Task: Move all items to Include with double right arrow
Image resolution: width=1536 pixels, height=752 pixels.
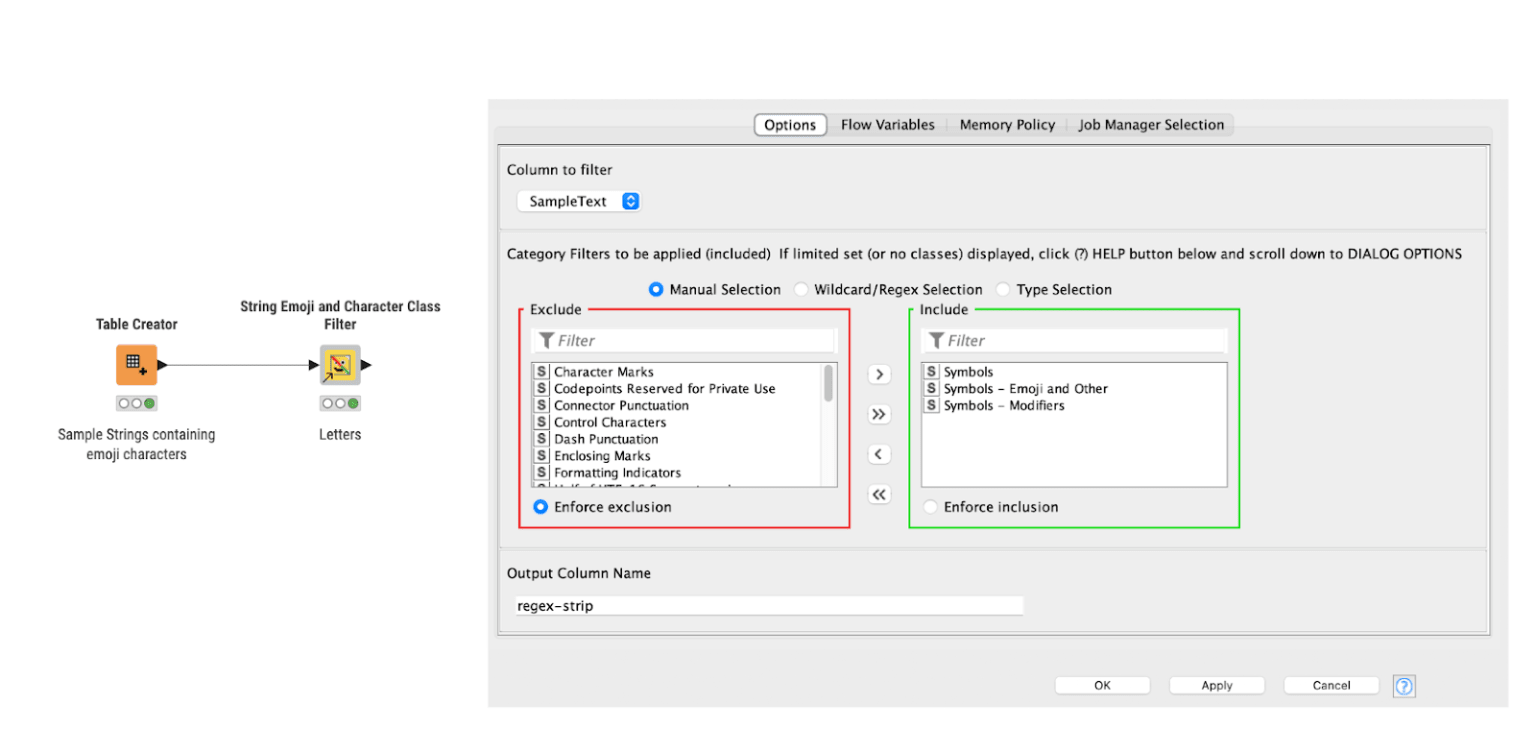Action: click(x=879, y=415)
